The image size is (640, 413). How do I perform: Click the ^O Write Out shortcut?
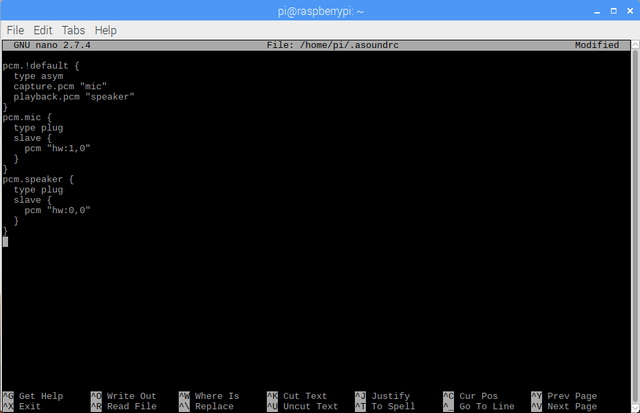(x=123, y=396)
